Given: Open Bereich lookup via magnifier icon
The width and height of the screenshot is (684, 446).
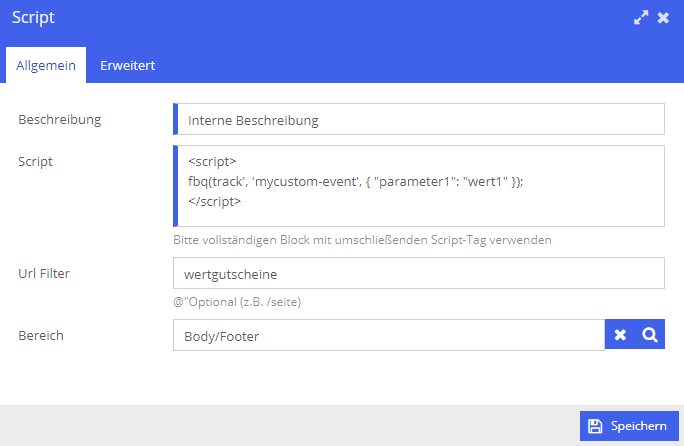Looking at the screenshot, I should [x=650, y=335].
